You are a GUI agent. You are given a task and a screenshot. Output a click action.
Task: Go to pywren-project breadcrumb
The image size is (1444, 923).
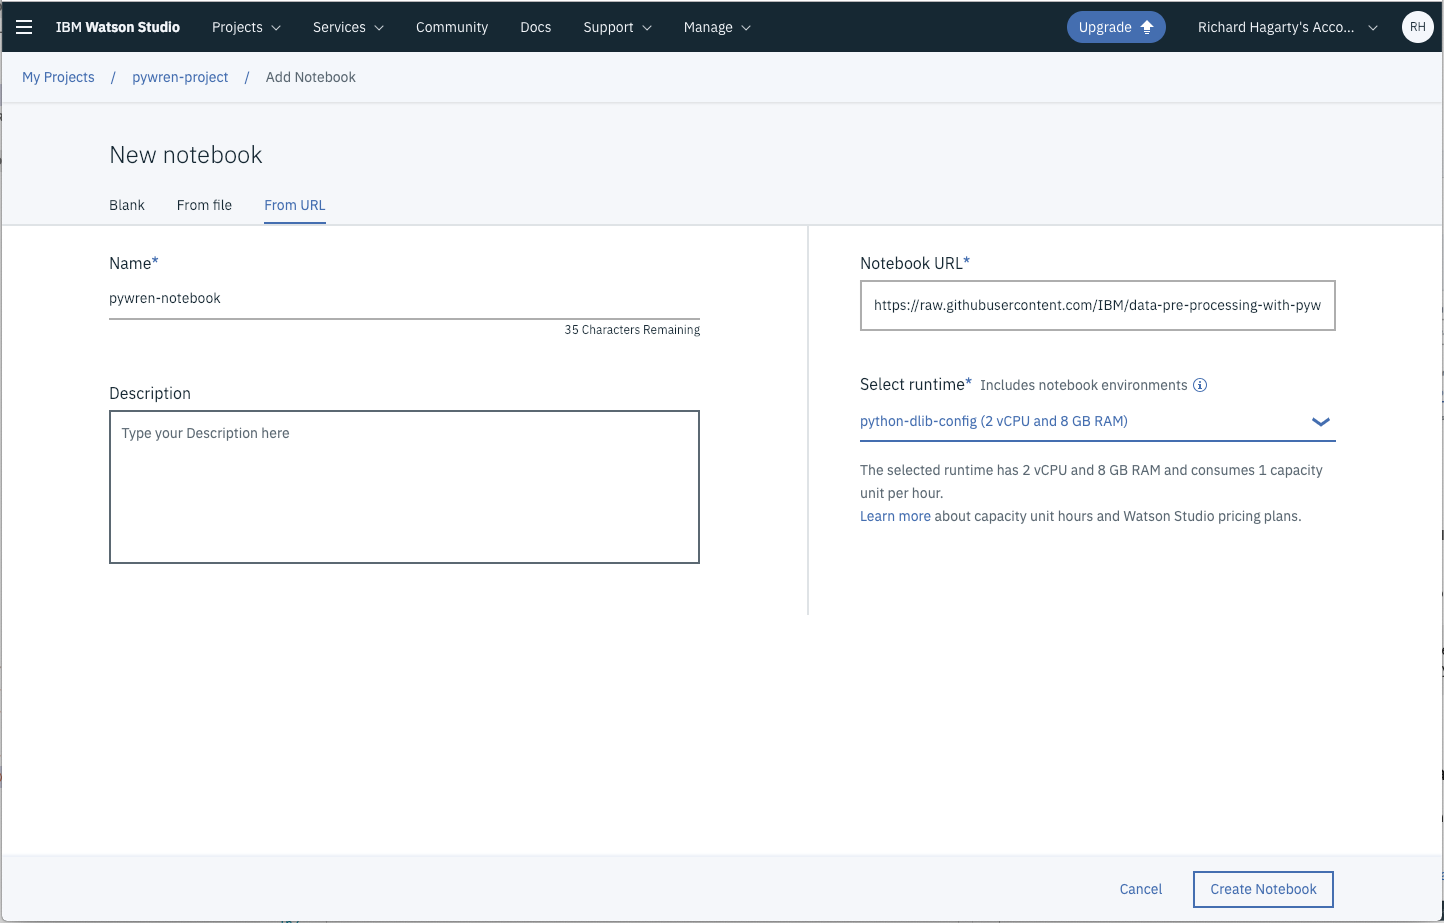click(180, 77)
